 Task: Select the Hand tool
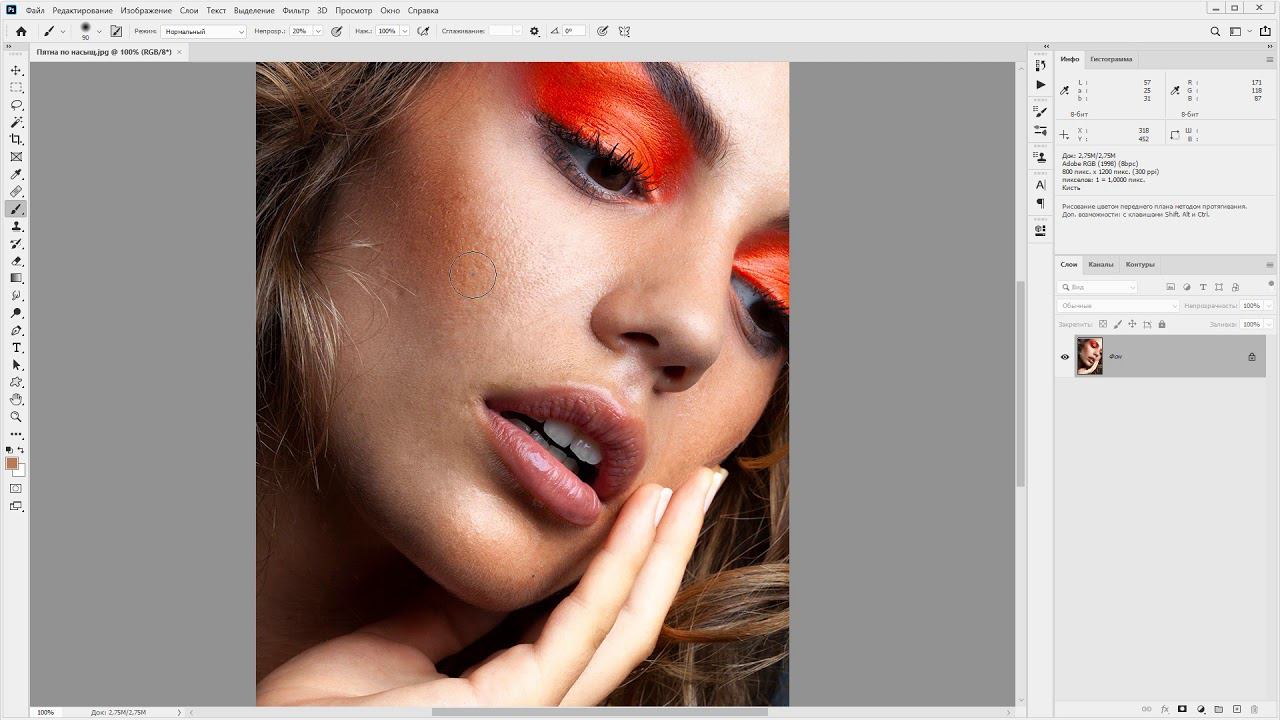pyautogui.click(x=16, y=399)
